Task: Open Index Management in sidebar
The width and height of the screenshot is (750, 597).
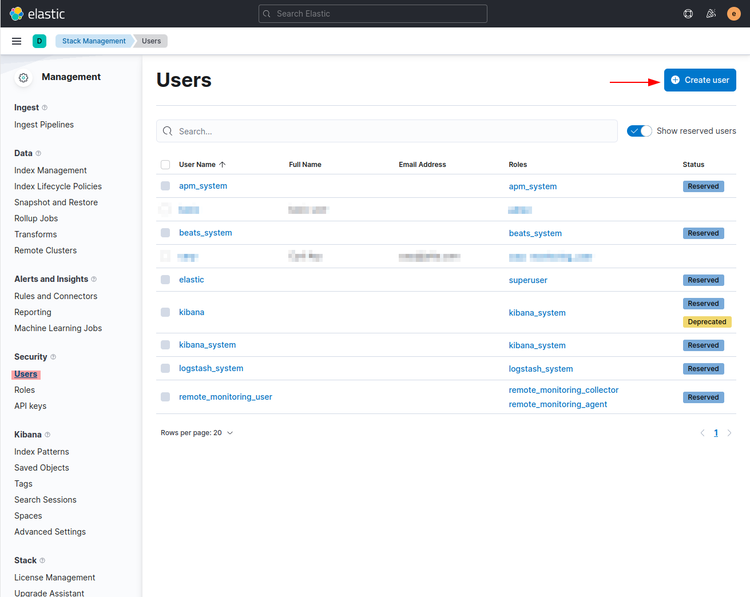Action: click(x=51, y=171)
